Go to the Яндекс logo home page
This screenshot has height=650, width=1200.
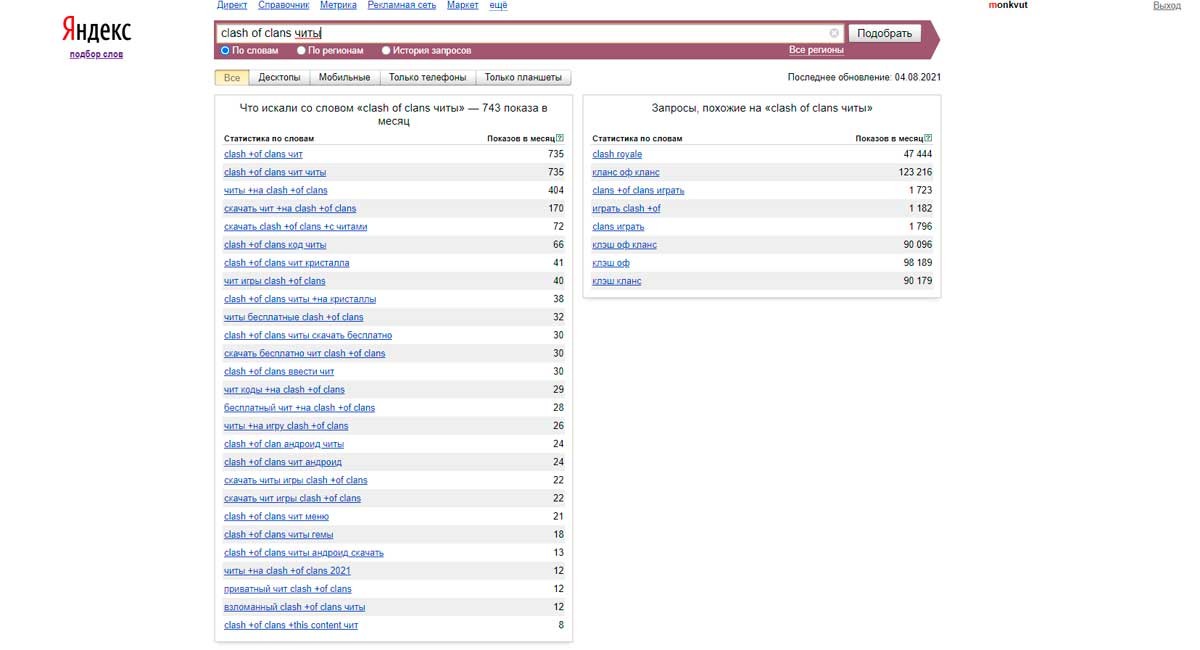click(96, 29)
